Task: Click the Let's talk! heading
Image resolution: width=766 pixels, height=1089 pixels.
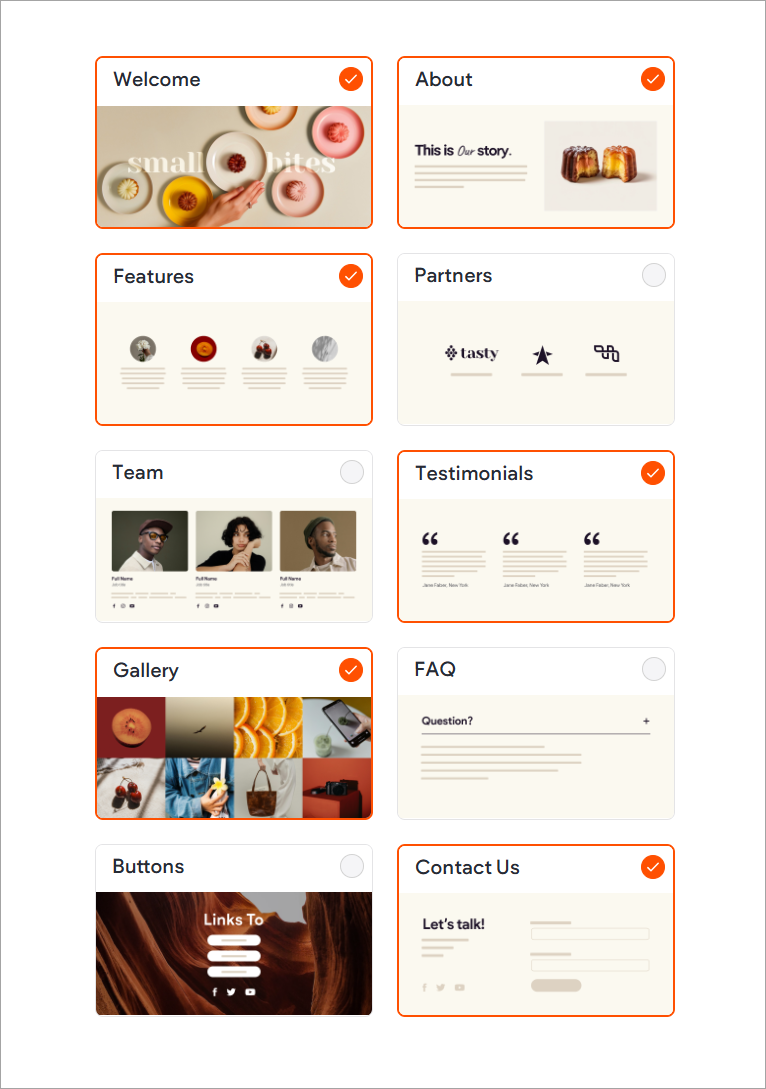Action: [453, 924]
